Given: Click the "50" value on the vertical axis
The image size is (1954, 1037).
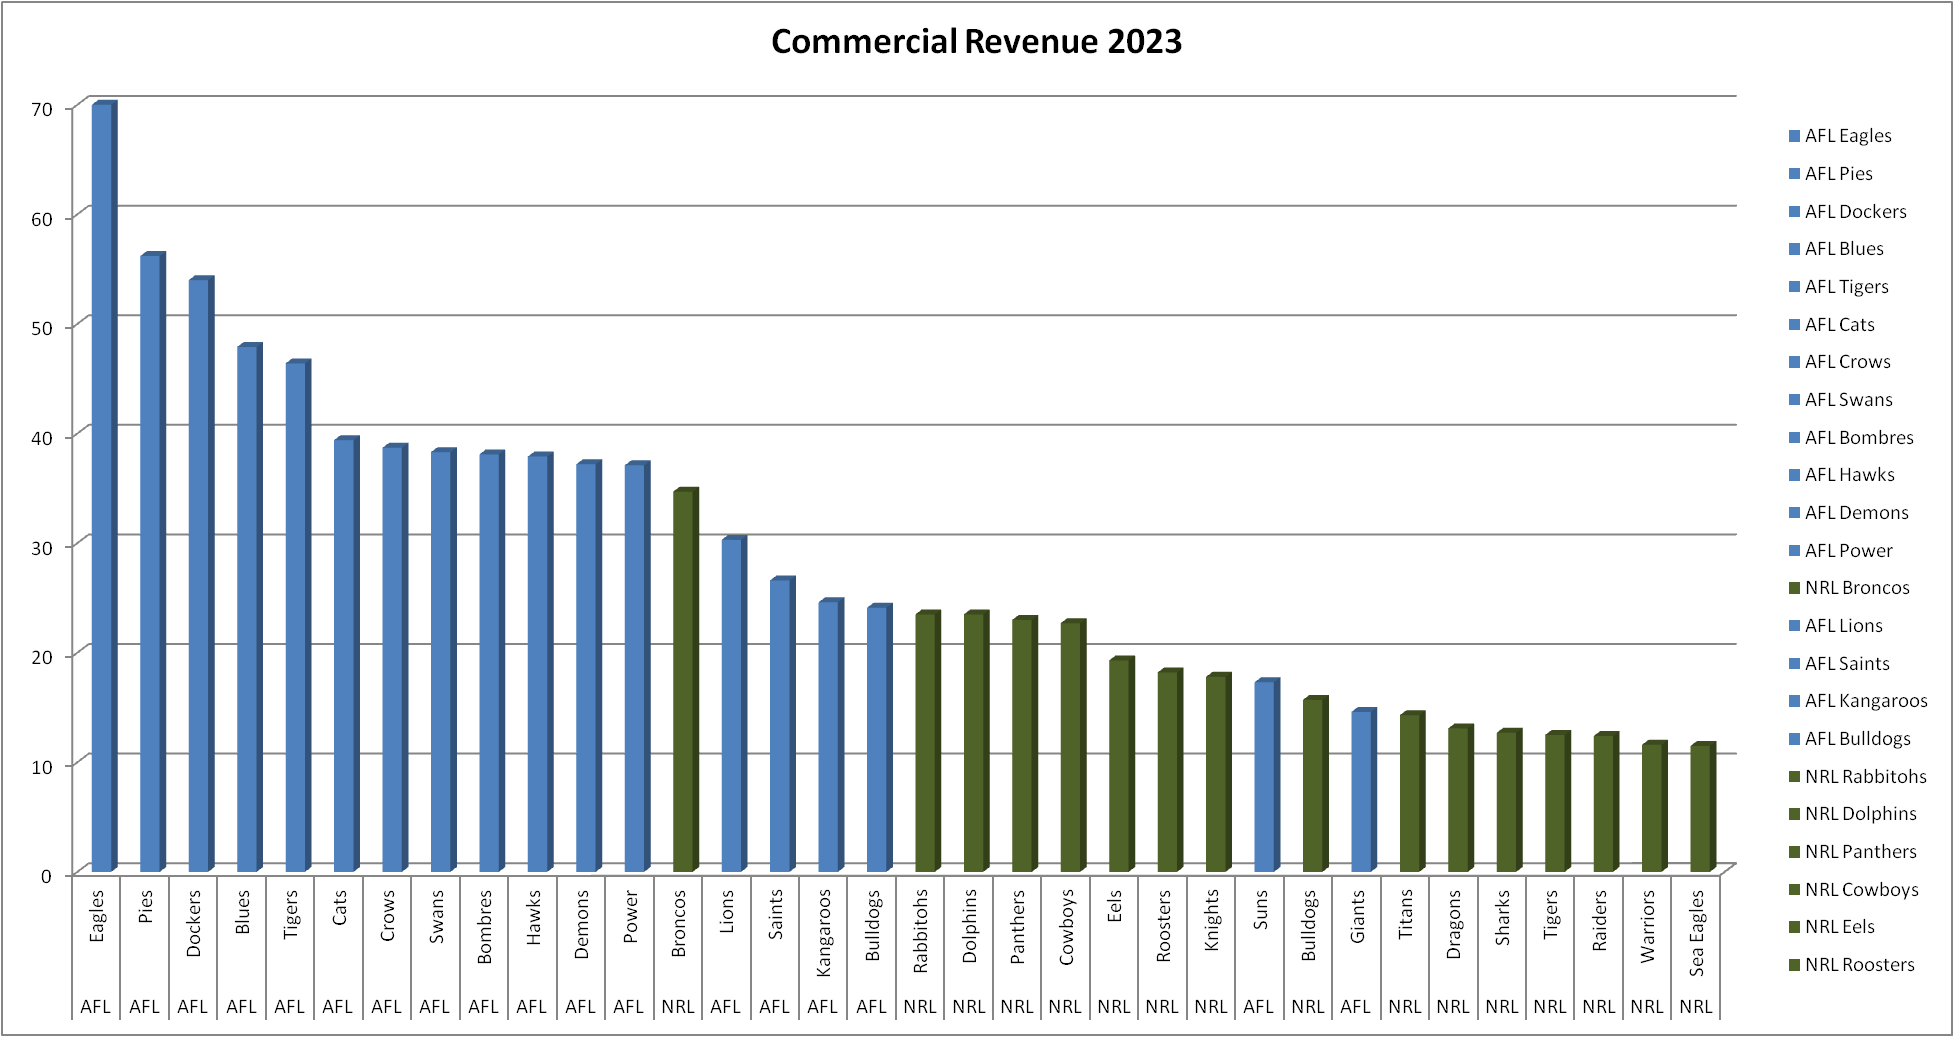Looking at the screenshot, I should point(42,328).
